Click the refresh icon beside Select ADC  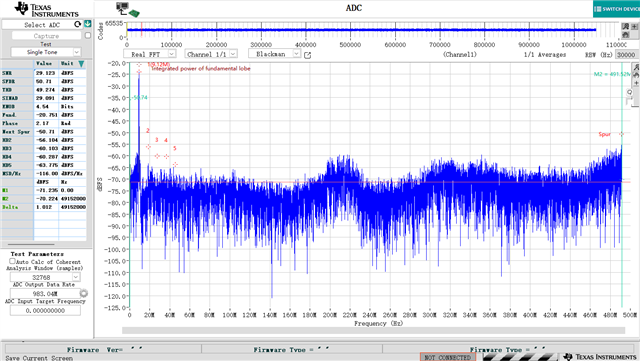[77, 25]
